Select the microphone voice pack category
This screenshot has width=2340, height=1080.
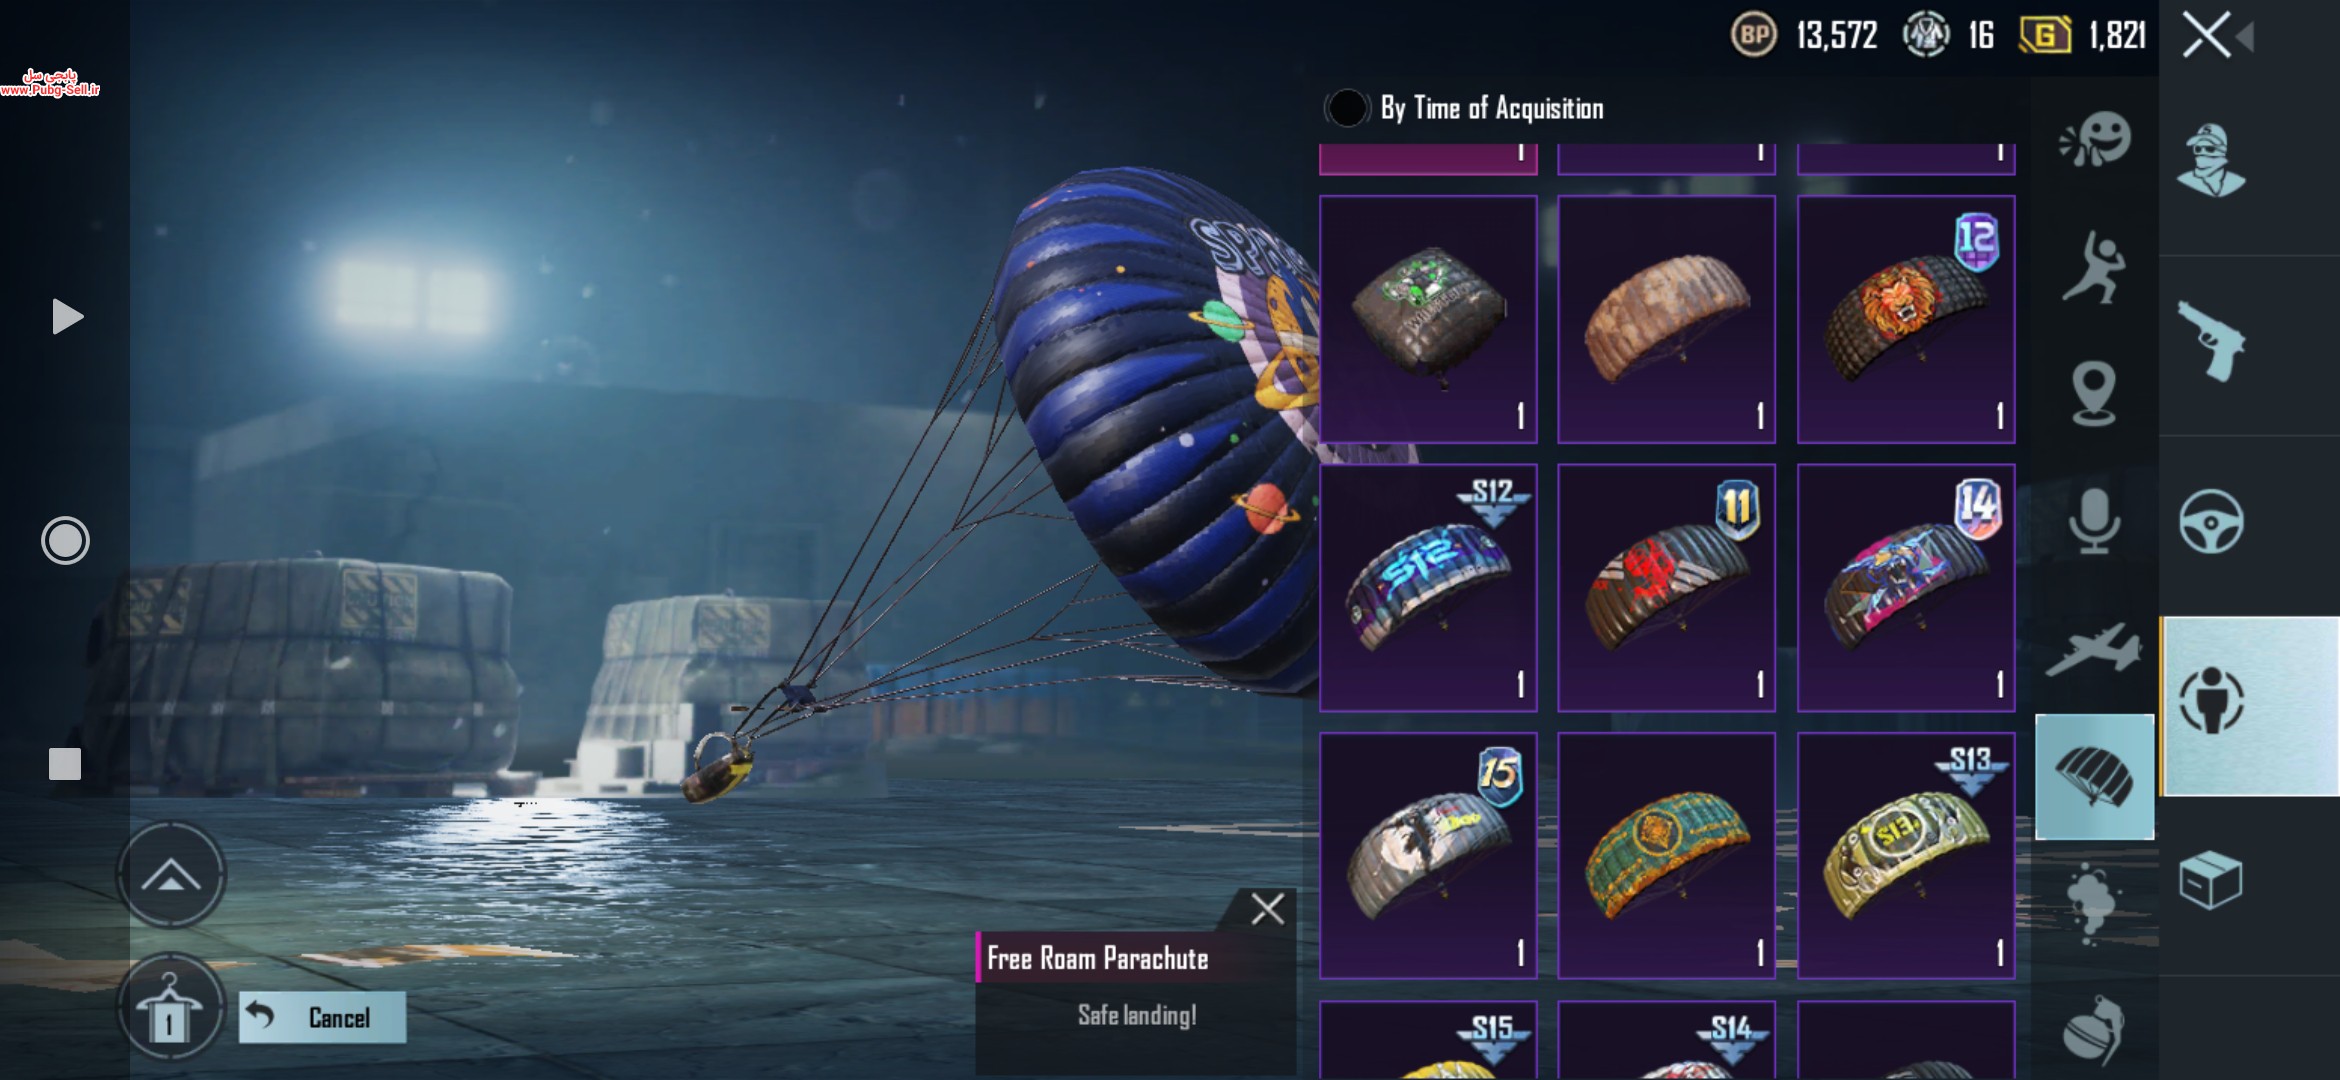click(2094, 521)
